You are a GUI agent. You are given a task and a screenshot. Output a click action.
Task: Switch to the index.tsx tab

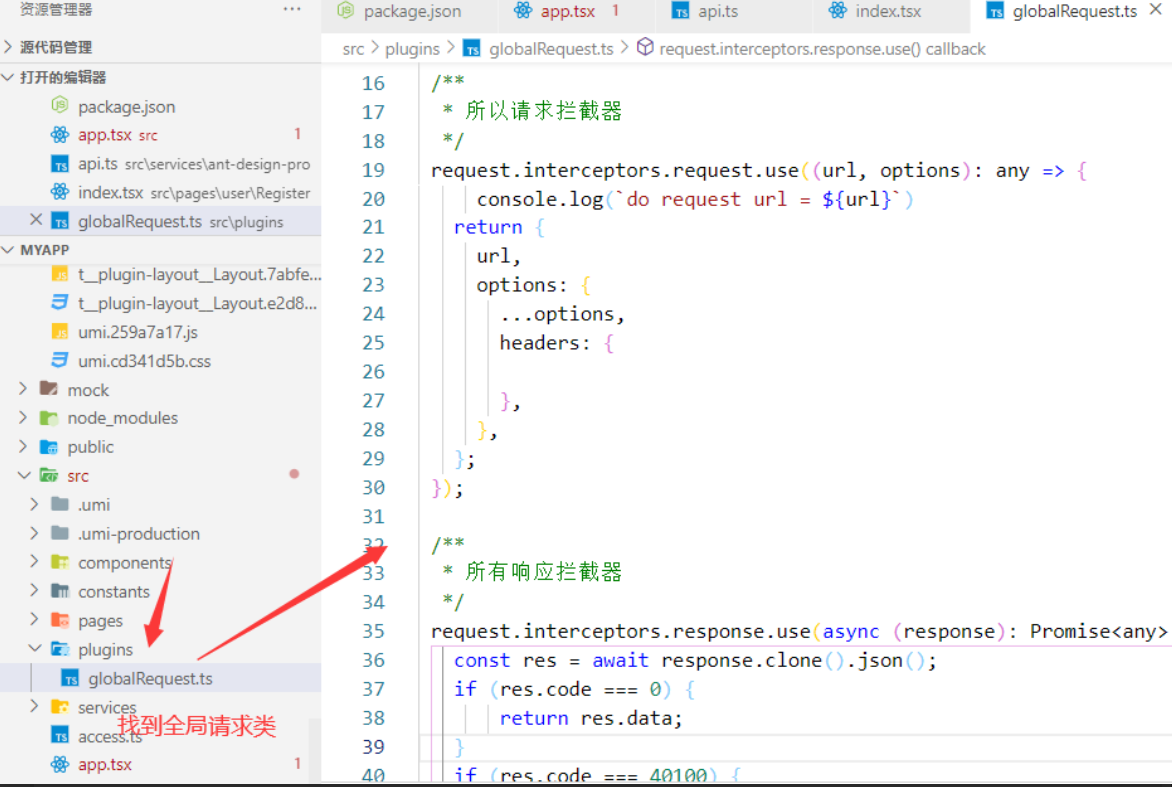tap(888, 11)
